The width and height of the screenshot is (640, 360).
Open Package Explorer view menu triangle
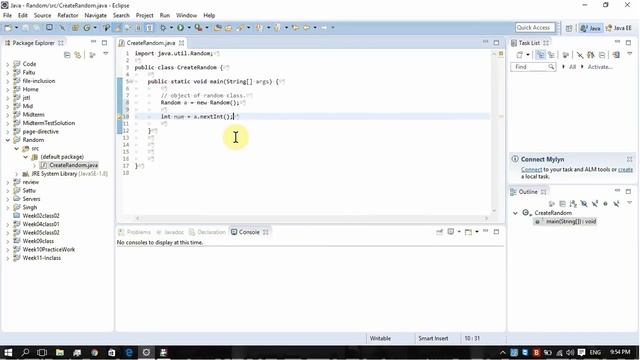point(105,54)
